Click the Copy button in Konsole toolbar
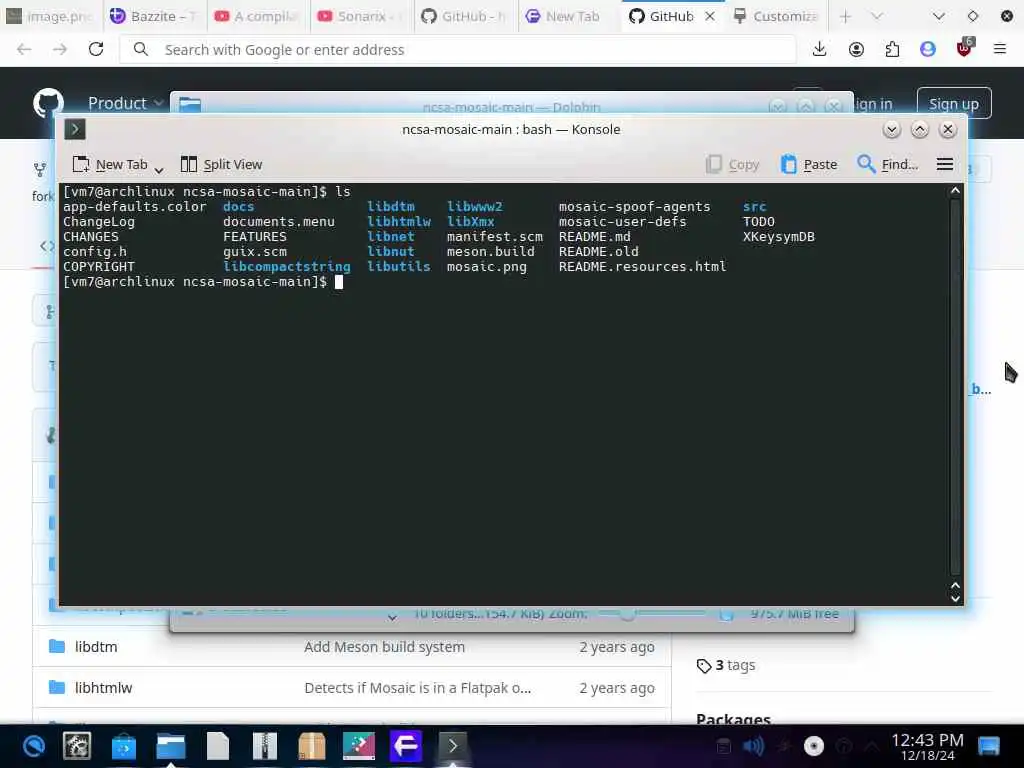This screenshot has height=768, width=1024. 732,165
